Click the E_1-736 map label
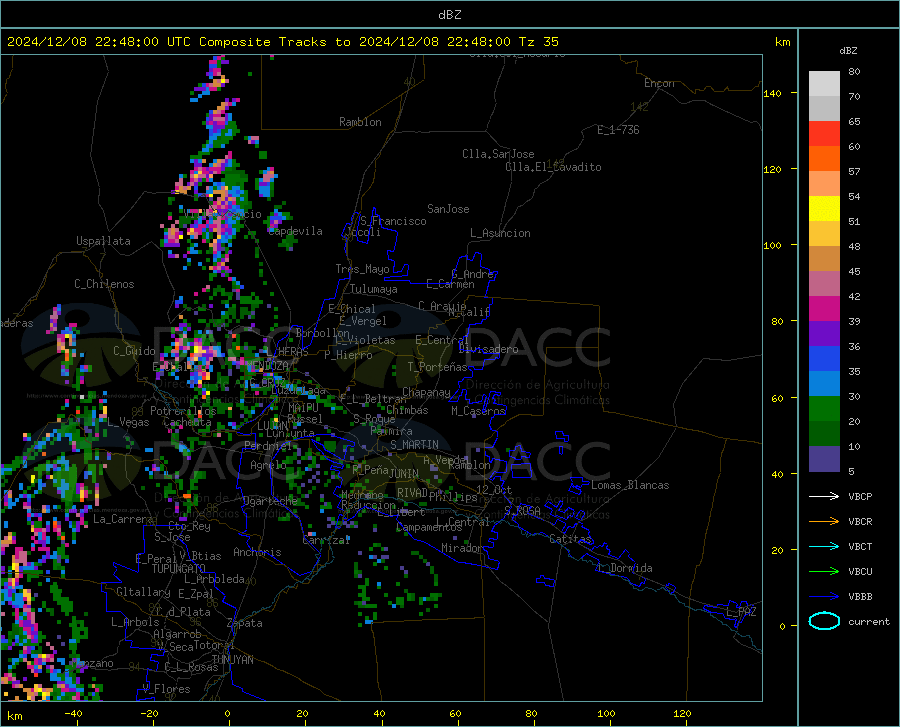Image resolution: width=900 pixels, height=727 pixels. click(x=618, y=130)
